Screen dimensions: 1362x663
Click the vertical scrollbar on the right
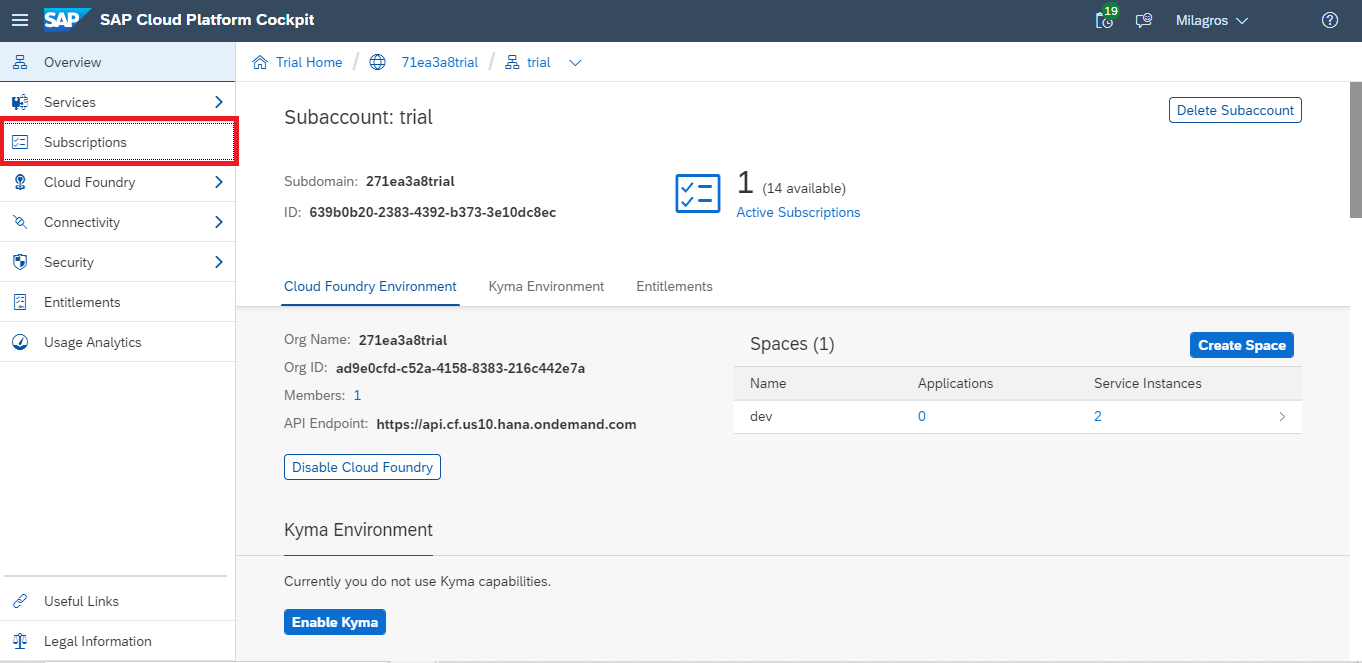coord(1356,150)
